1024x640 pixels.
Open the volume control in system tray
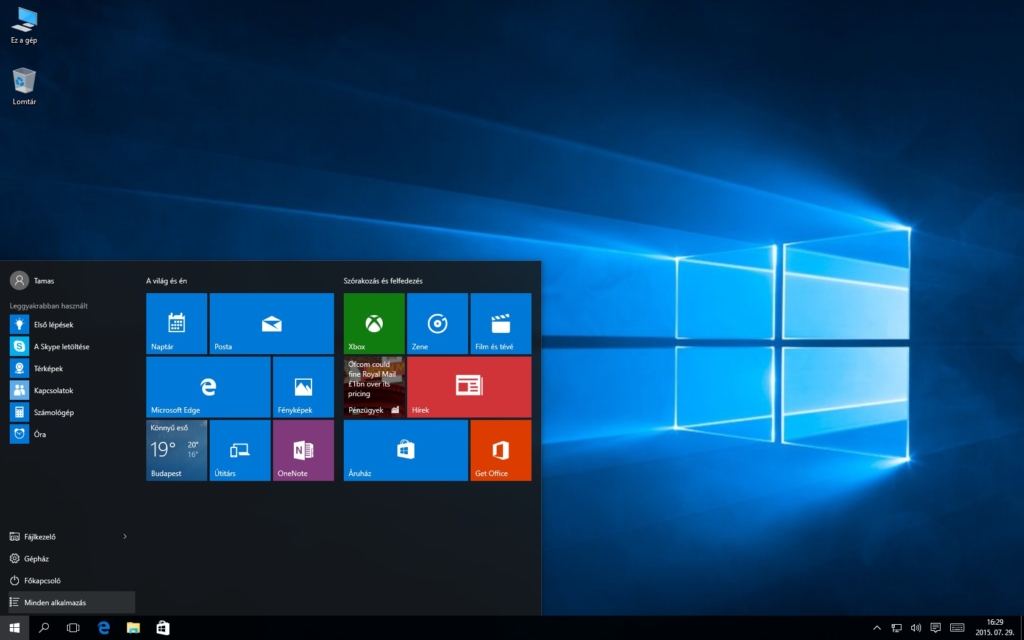point(915,628)
